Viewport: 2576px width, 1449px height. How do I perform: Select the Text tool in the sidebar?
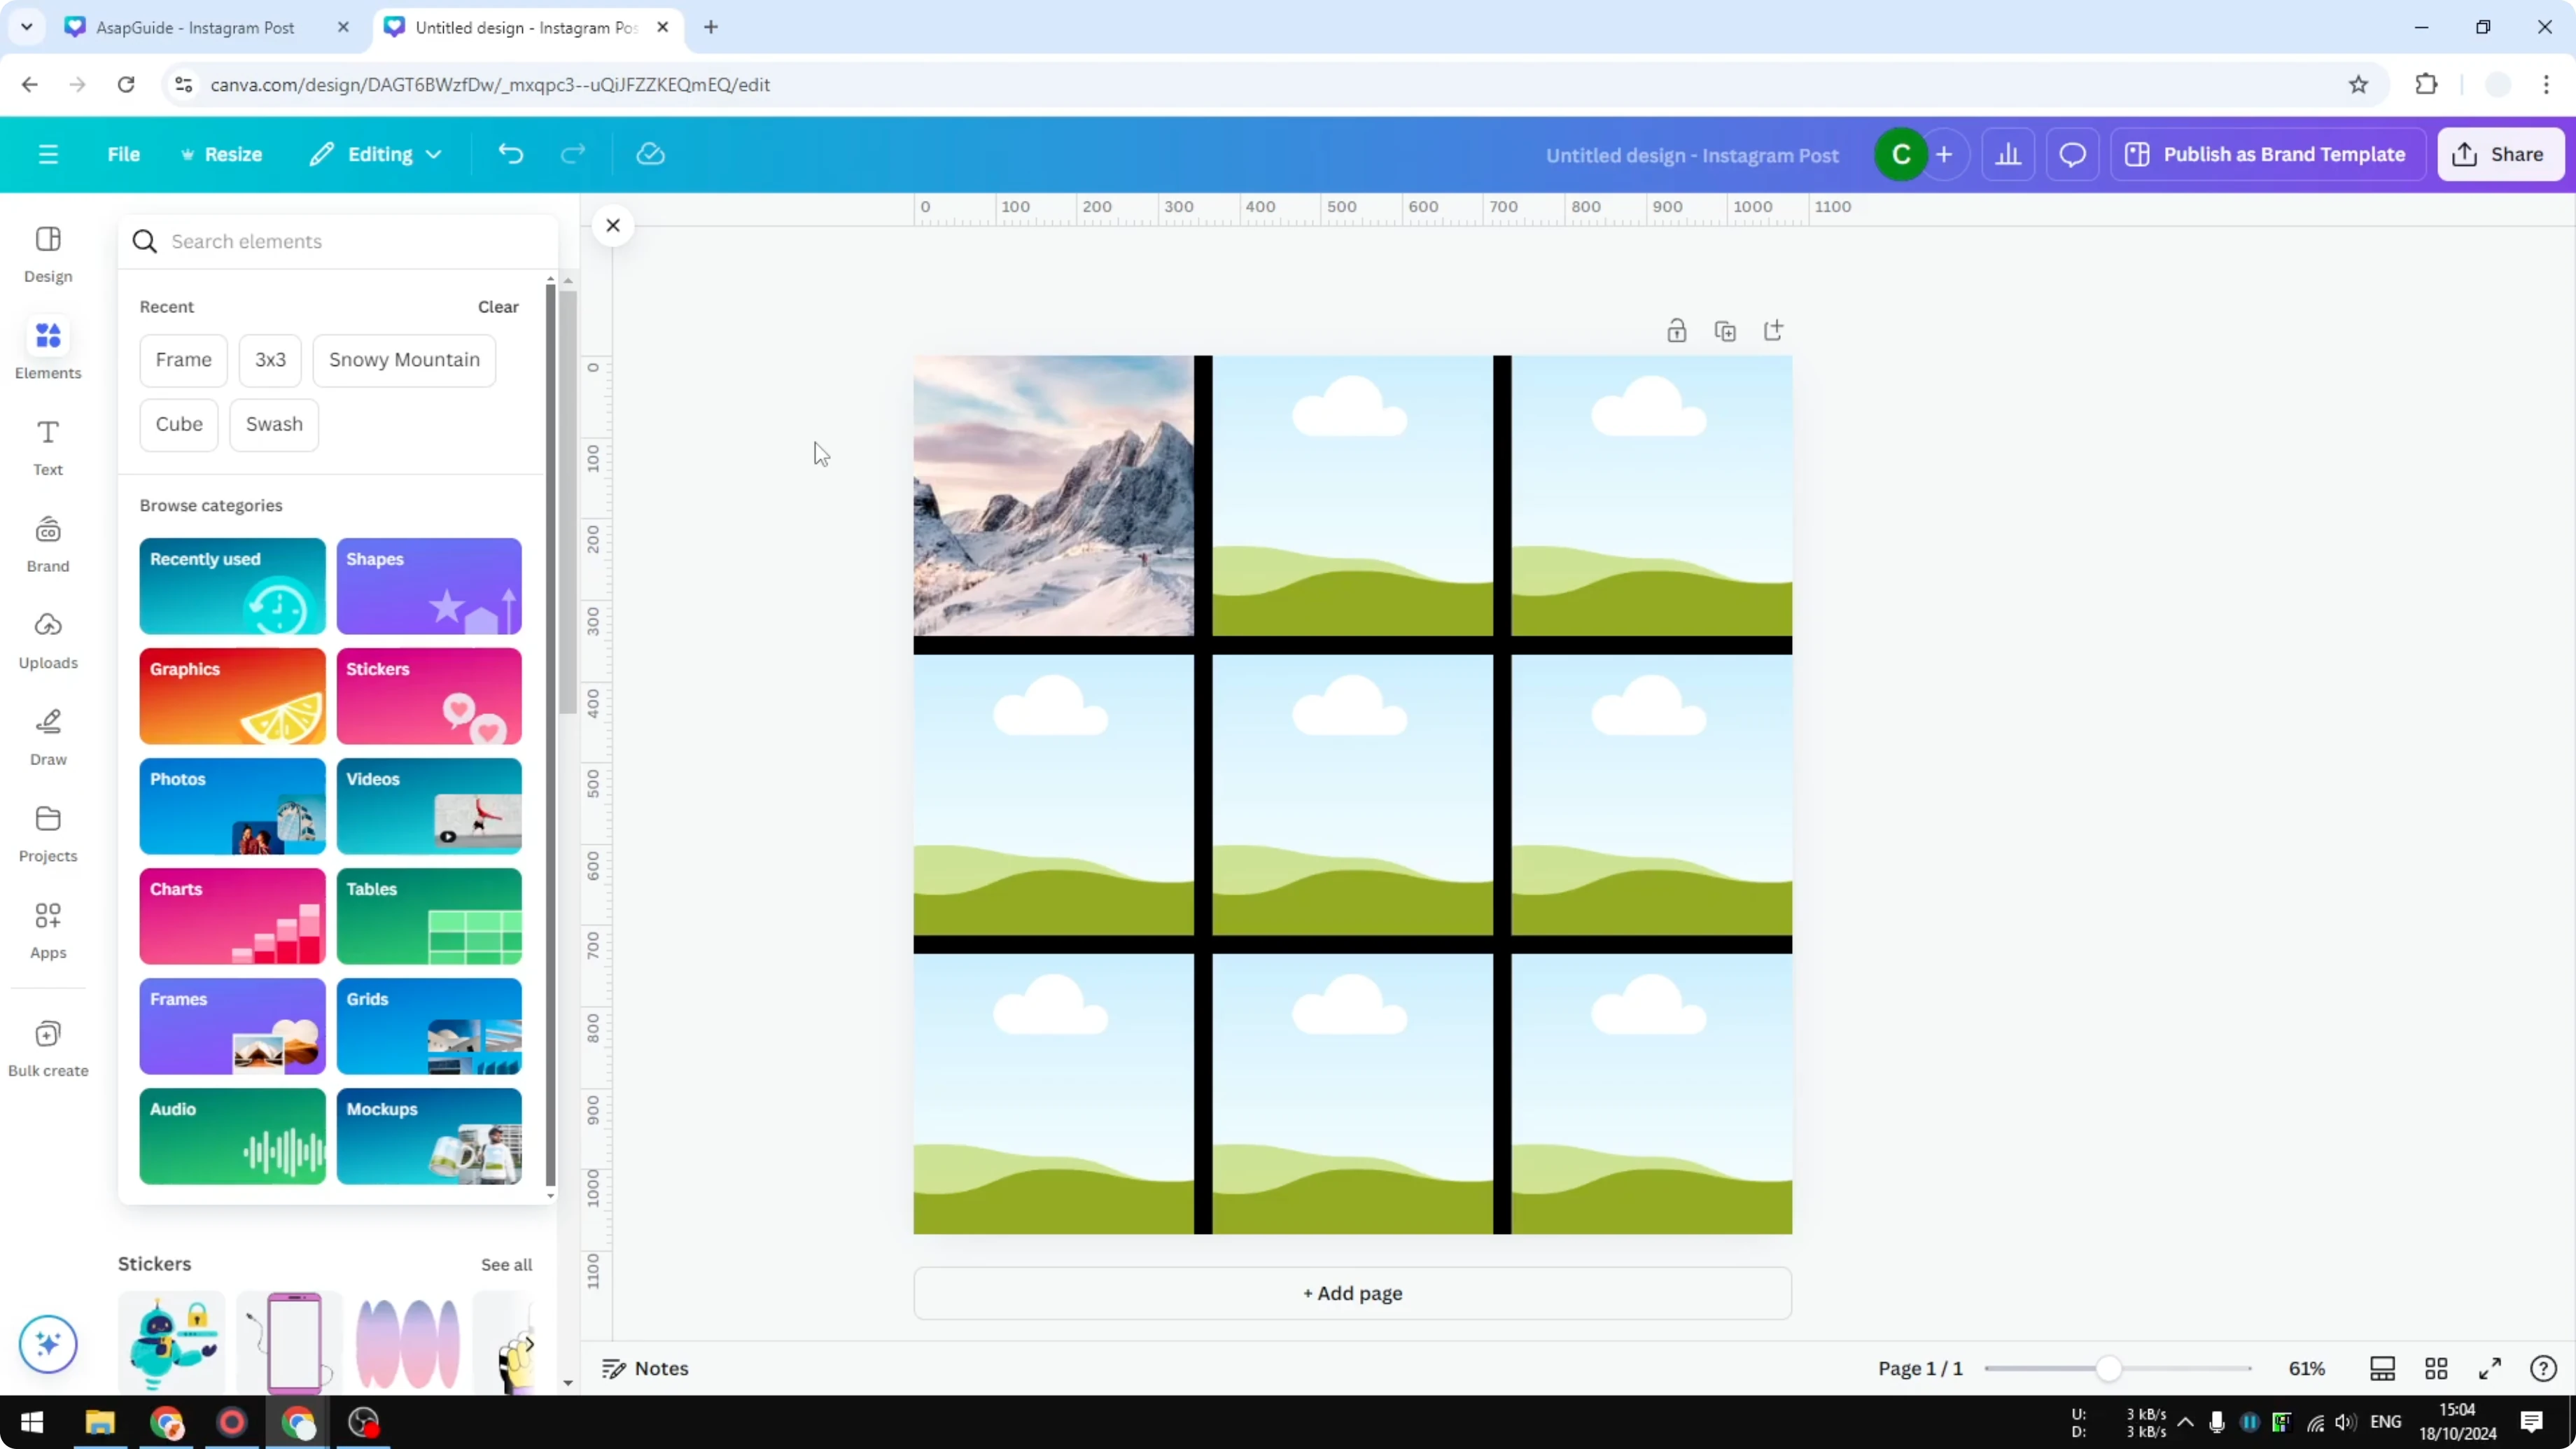pos(47,447)
